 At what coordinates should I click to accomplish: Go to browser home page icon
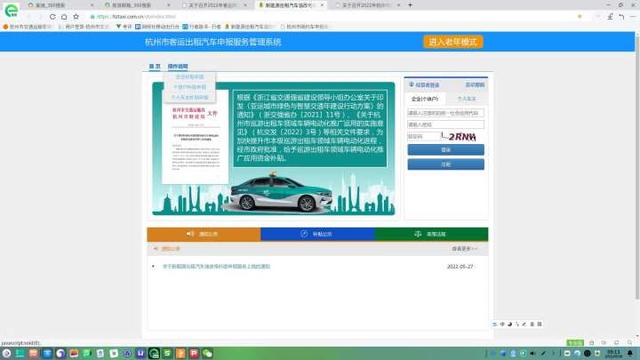(x=64, y=17)
